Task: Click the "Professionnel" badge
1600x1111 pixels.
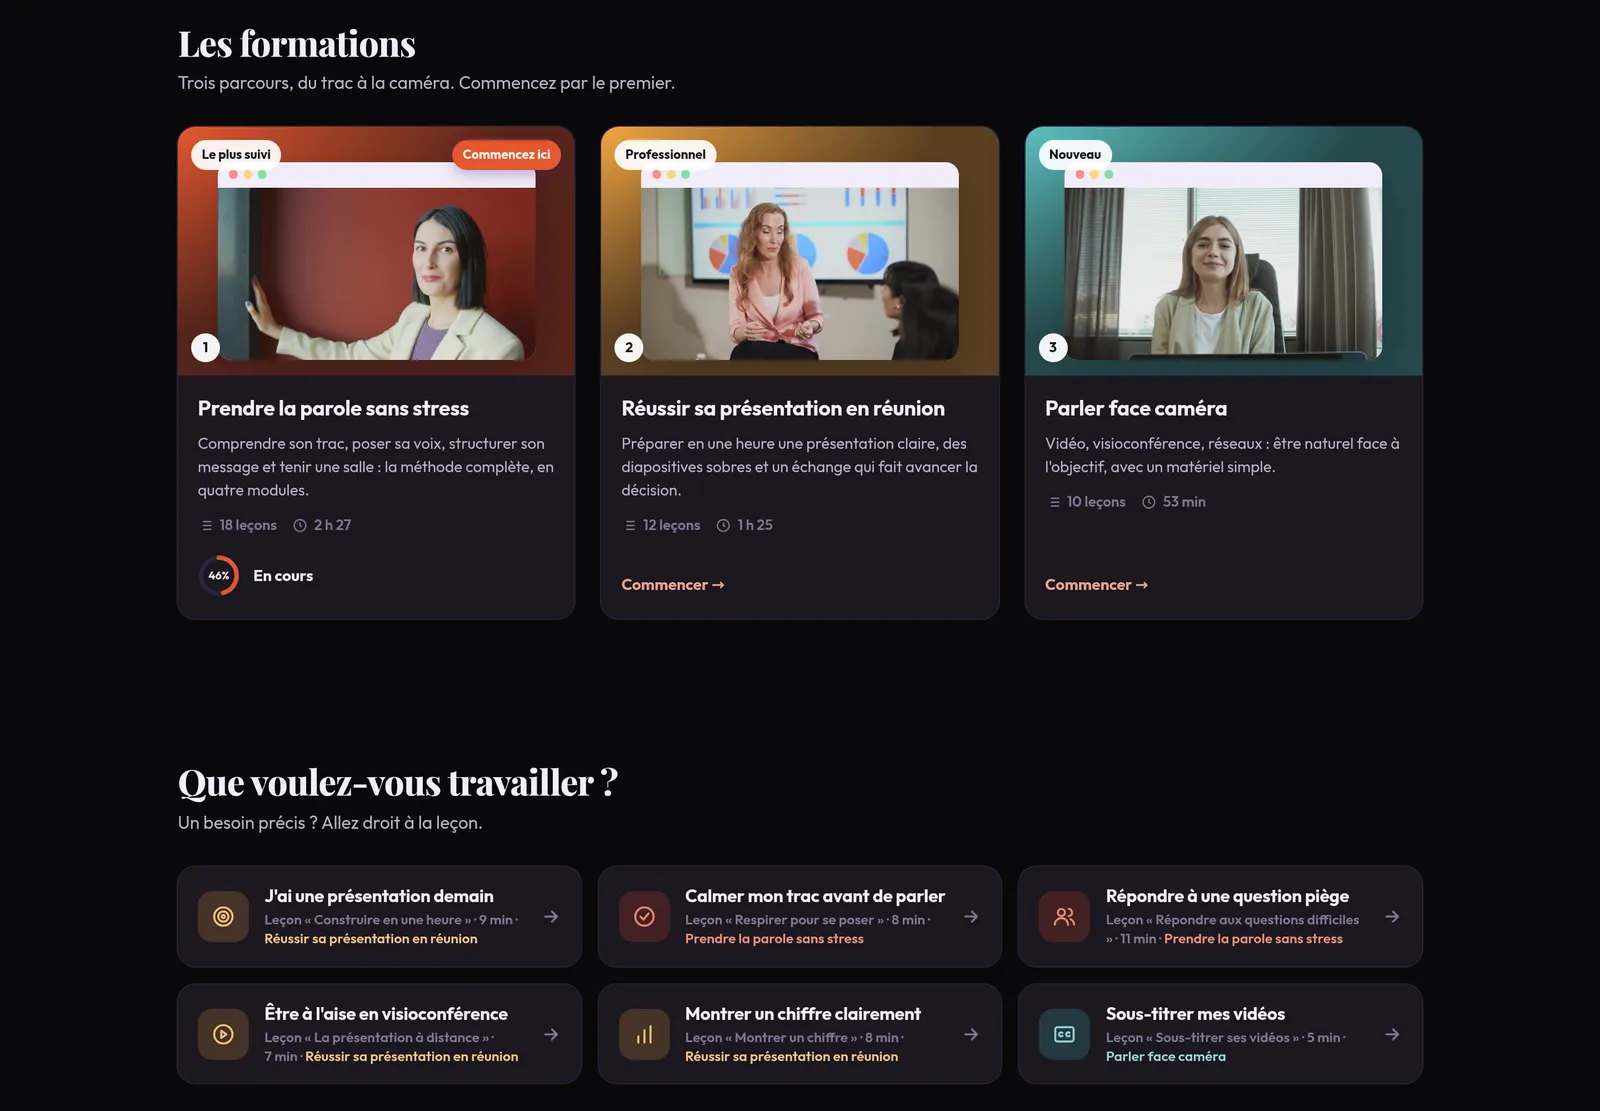Action: (x=665, y=154)
